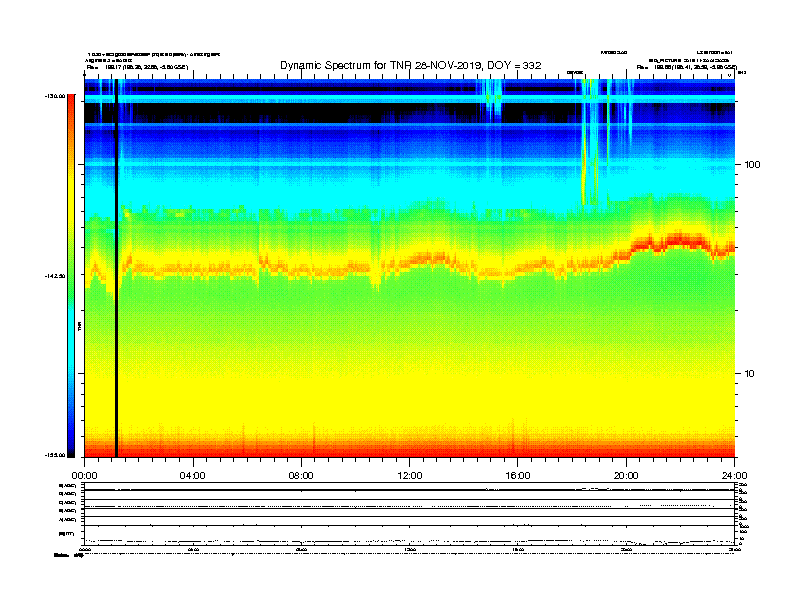Viewport: 792px width, 612px height.
Task: Click the "-142.50" color scale label
Action: (55, 276)
